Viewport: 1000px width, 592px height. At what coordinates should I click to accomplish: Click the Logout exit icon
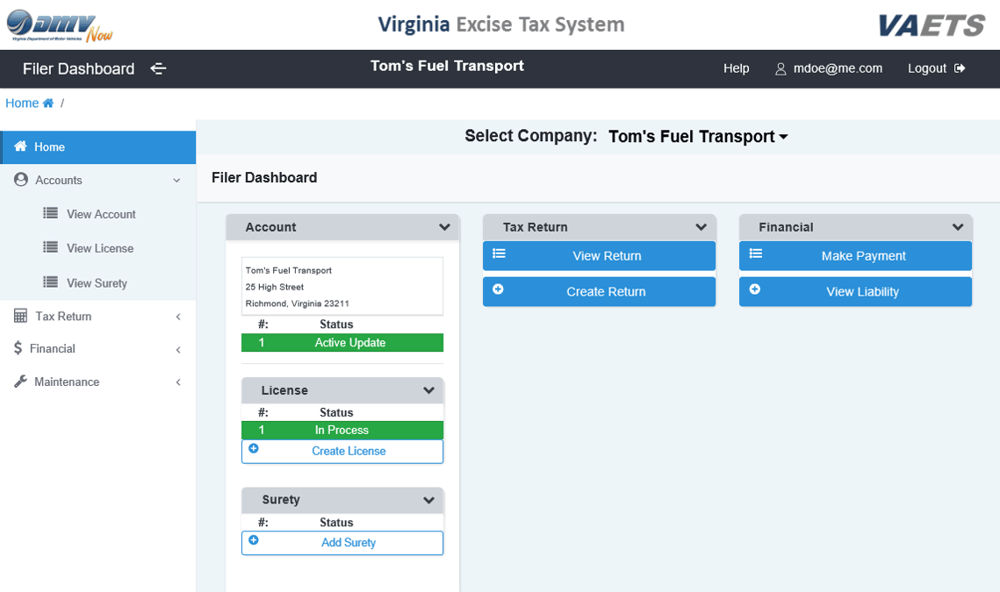(x=959, y=68)
